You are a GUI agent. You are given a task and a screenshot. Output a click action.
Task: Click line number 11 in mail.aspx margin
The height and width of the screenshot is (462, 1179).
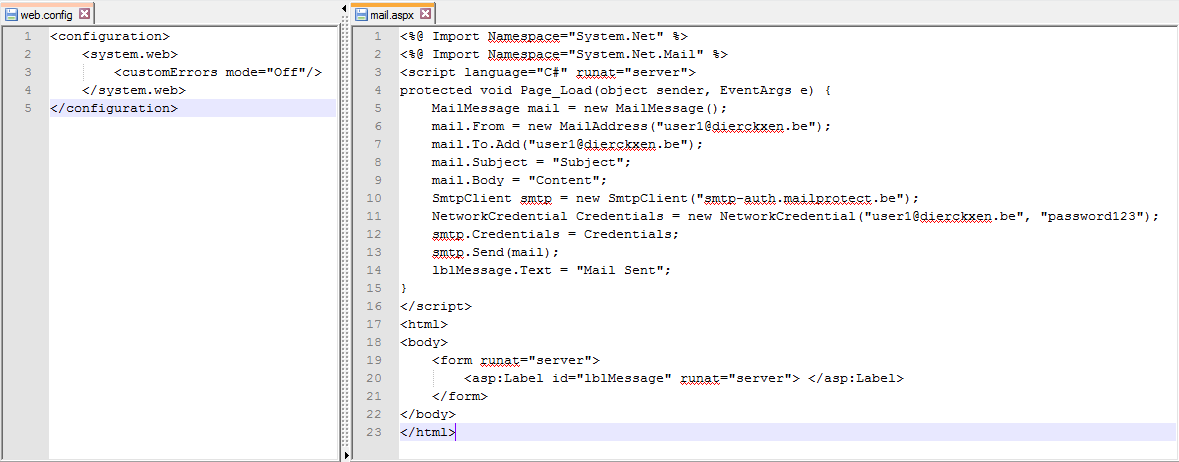tap(376, 217)
